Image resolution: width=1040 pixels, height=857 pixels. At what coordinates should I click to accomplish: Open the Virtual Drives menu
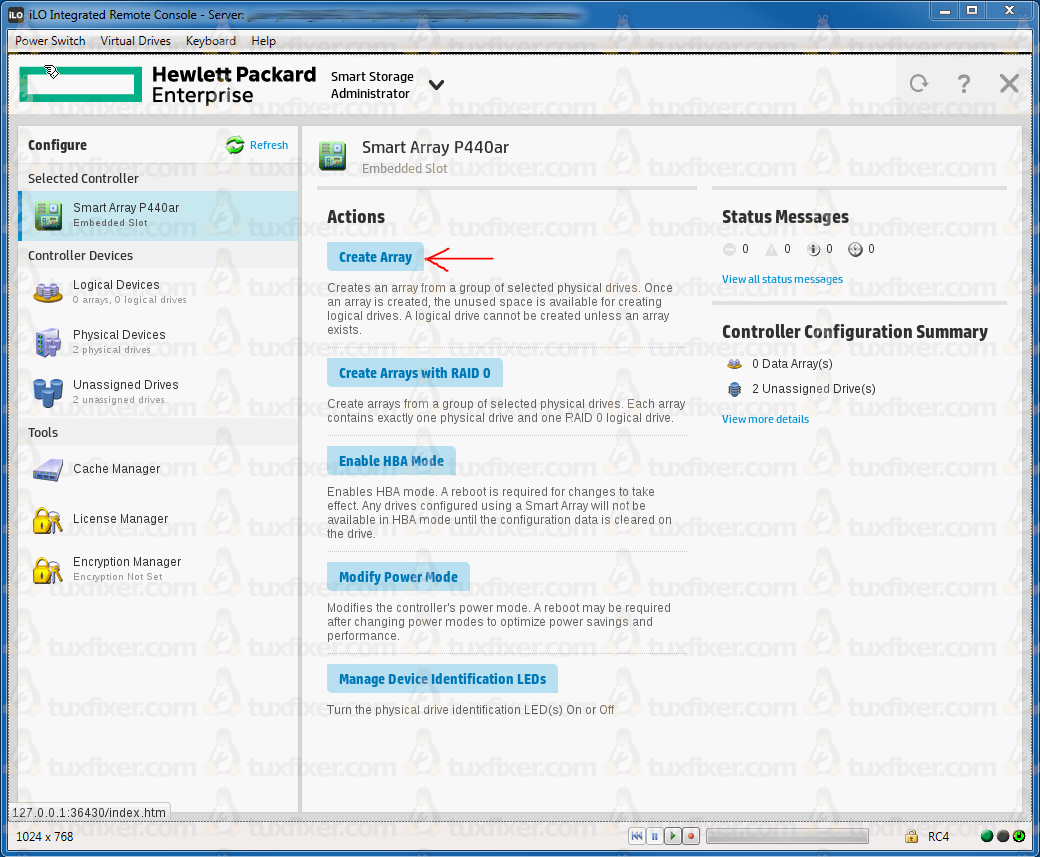135,41
